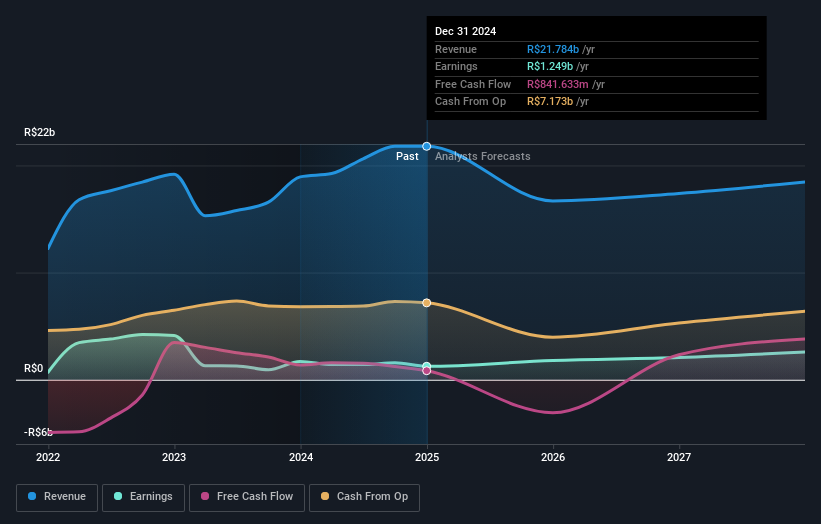Toggle the Revenue legend button

[x=57, y=497]
